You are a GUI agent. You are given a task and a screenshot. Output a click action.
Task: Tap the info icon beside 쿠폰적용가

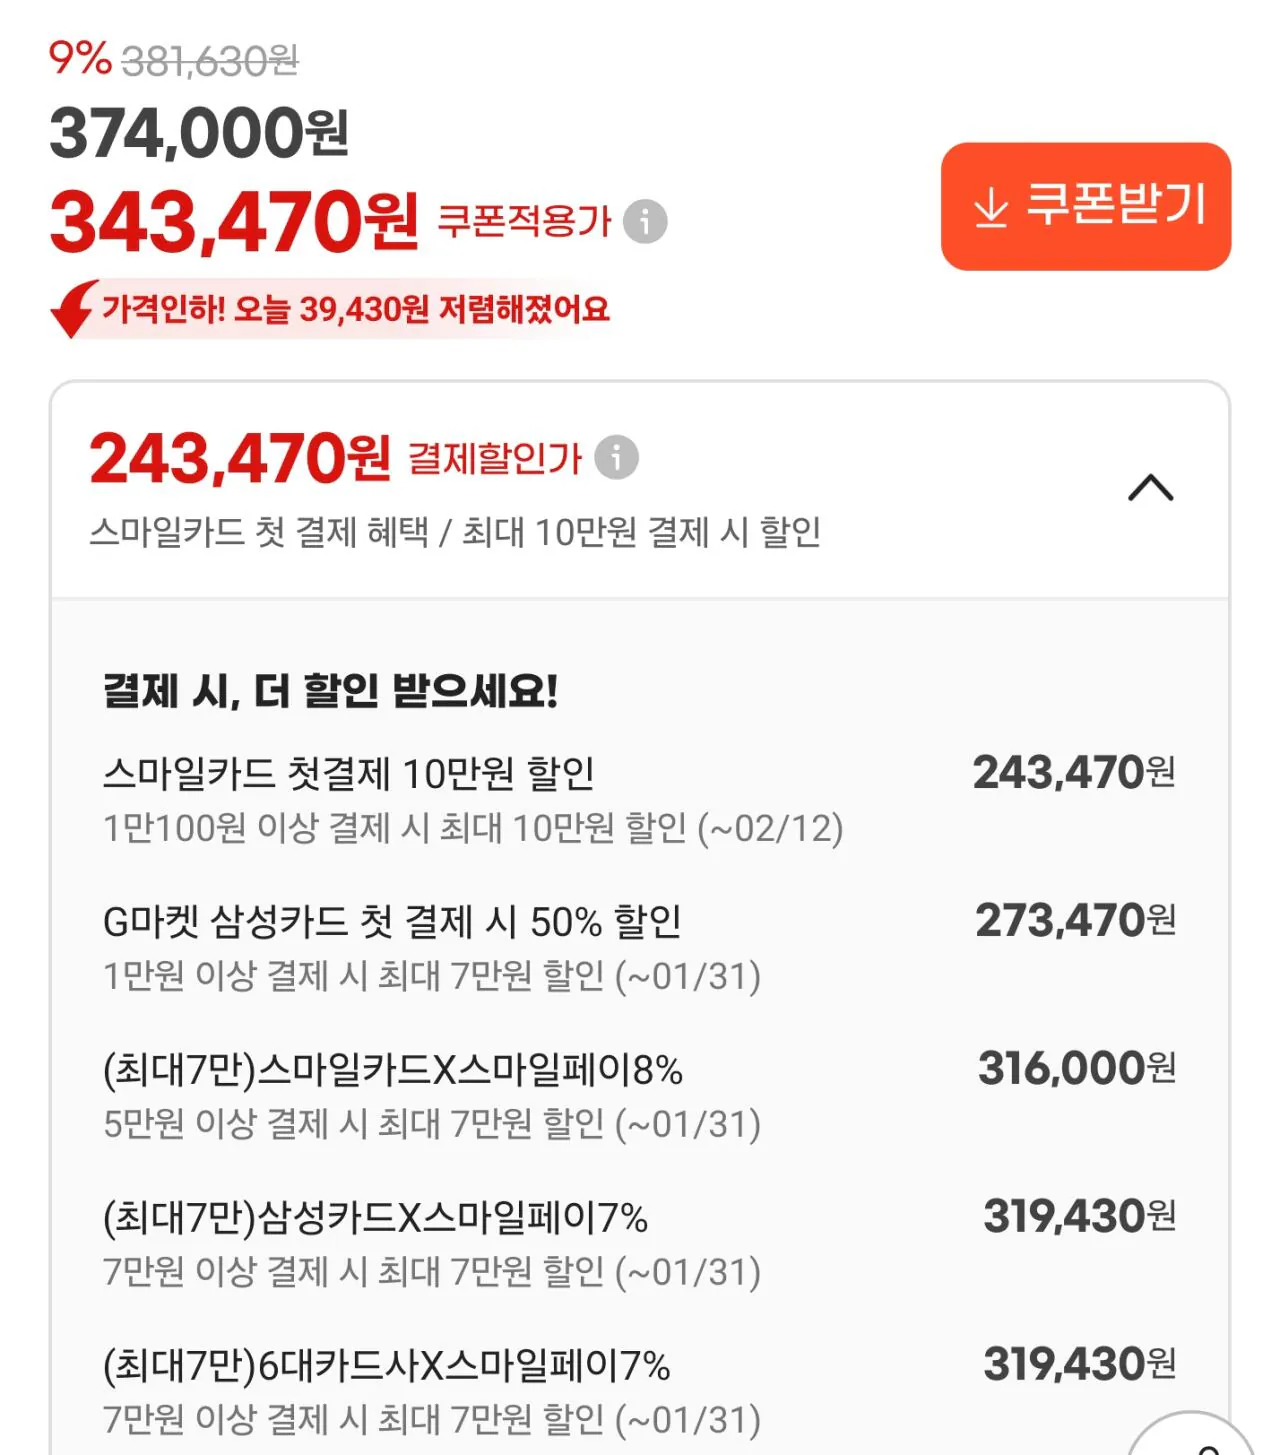click(x=645, y=221)
